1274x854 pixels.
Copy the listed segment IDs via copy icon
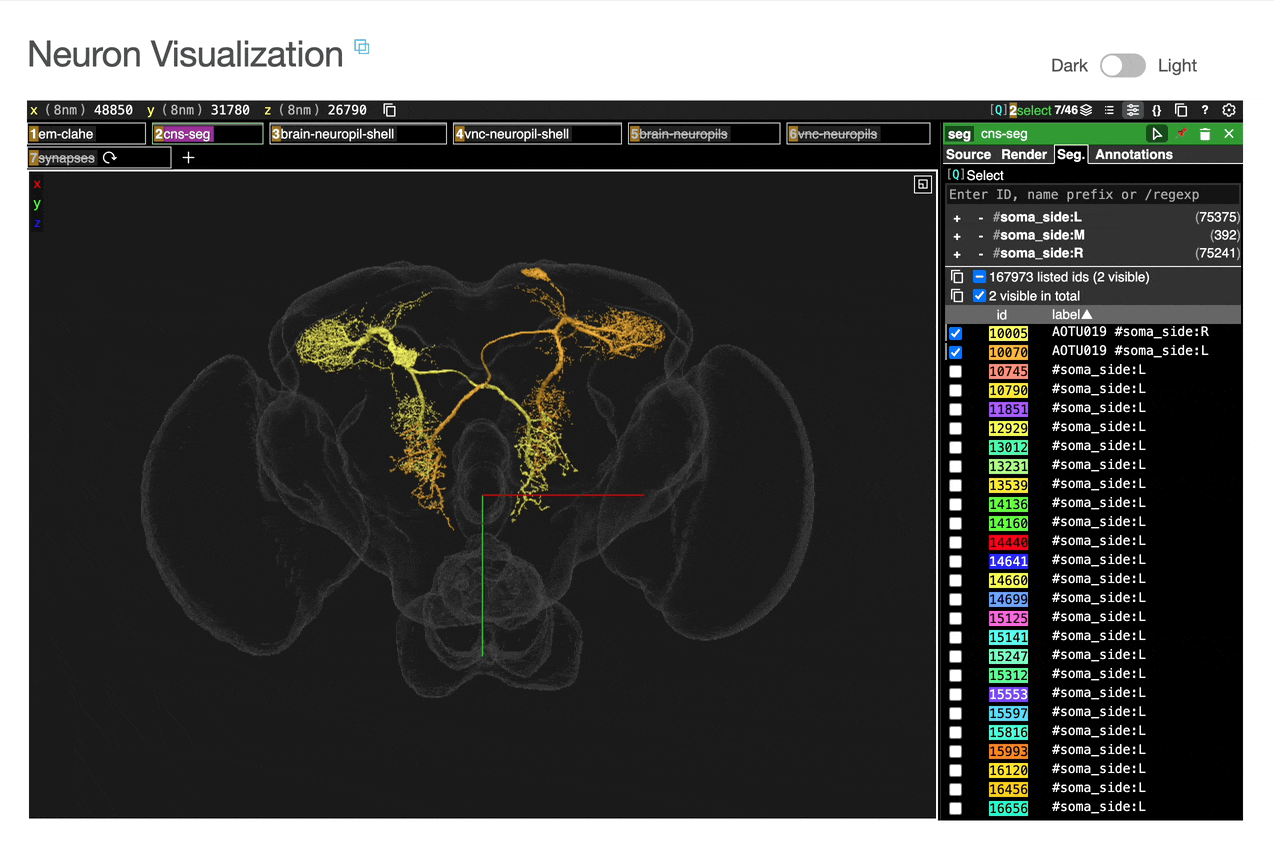coord(957,277)
